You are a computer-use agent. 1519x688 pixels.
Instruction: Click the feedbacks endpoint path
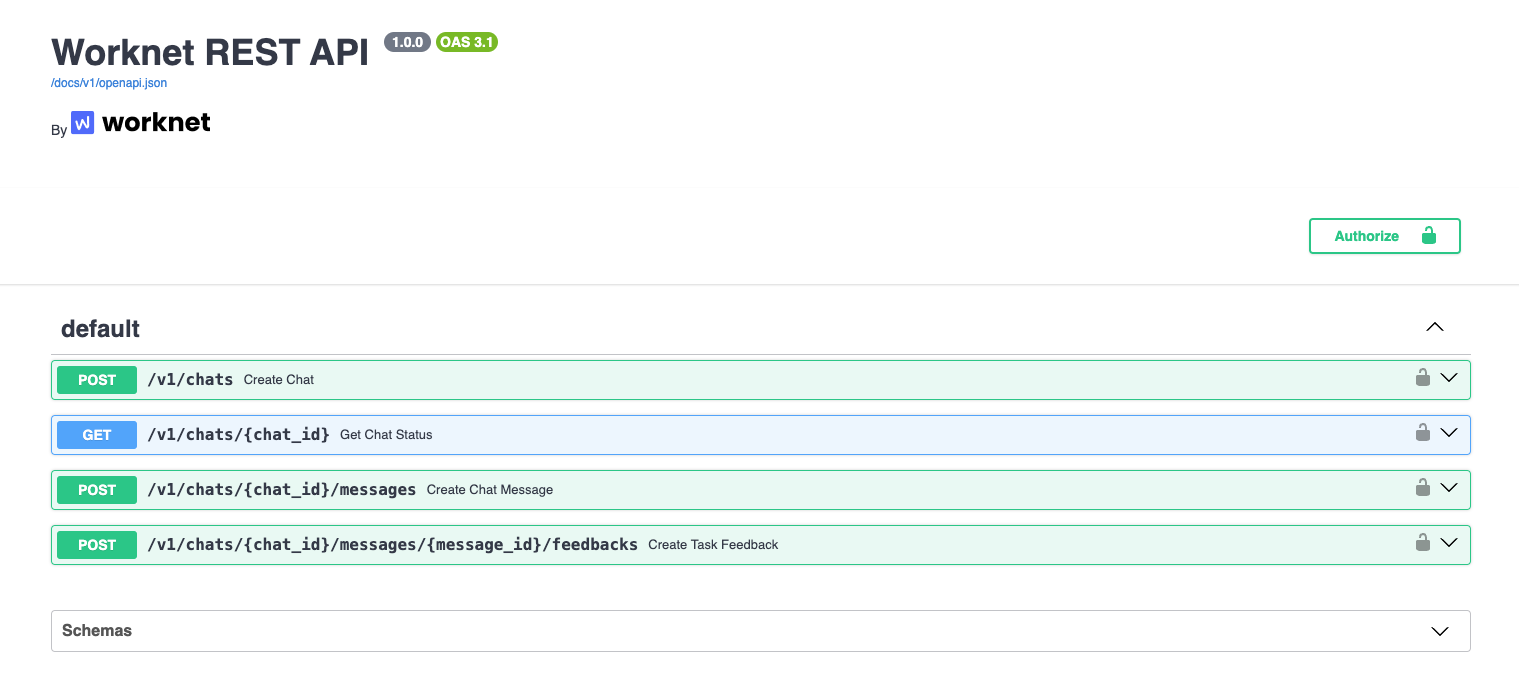tap(392, 545)
